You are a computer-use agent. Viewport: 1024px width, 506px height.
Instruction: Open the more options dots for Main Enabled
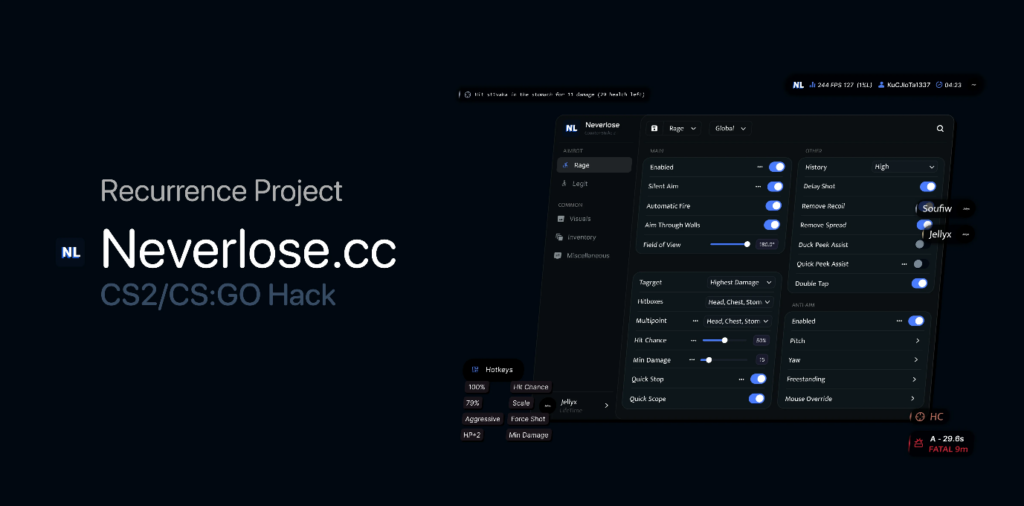[x=760, y=167]
